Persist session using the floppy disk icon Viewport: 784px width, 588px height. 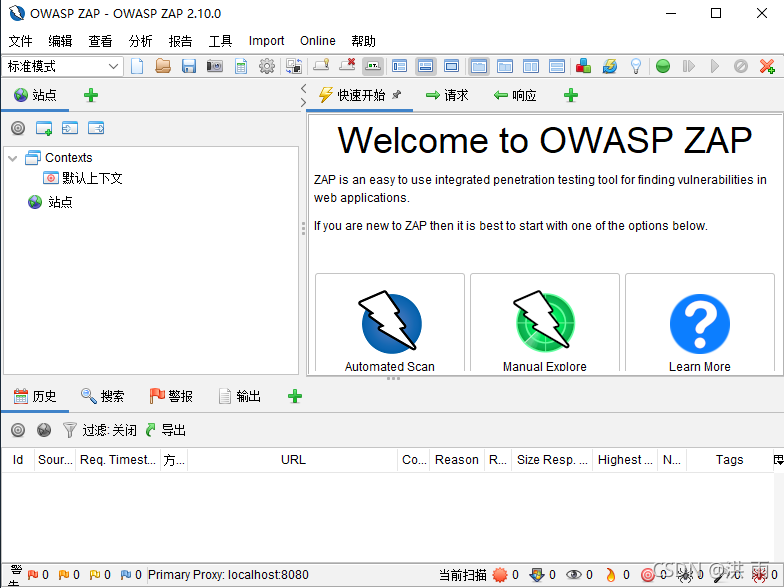189,66
